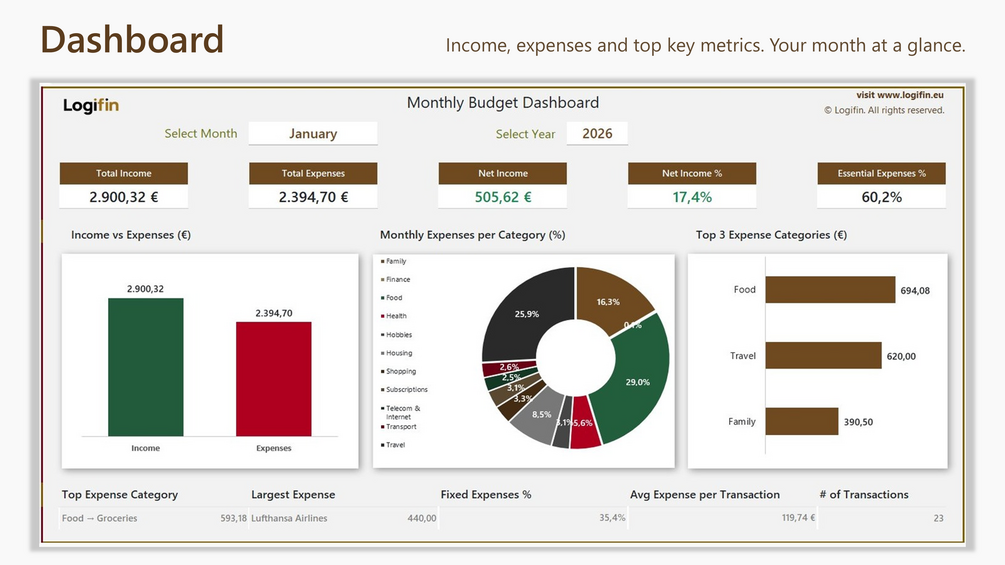The height and width of the screenshot is (565, 1005).
Task: Click the Health legend color marker
Action: 383,316
